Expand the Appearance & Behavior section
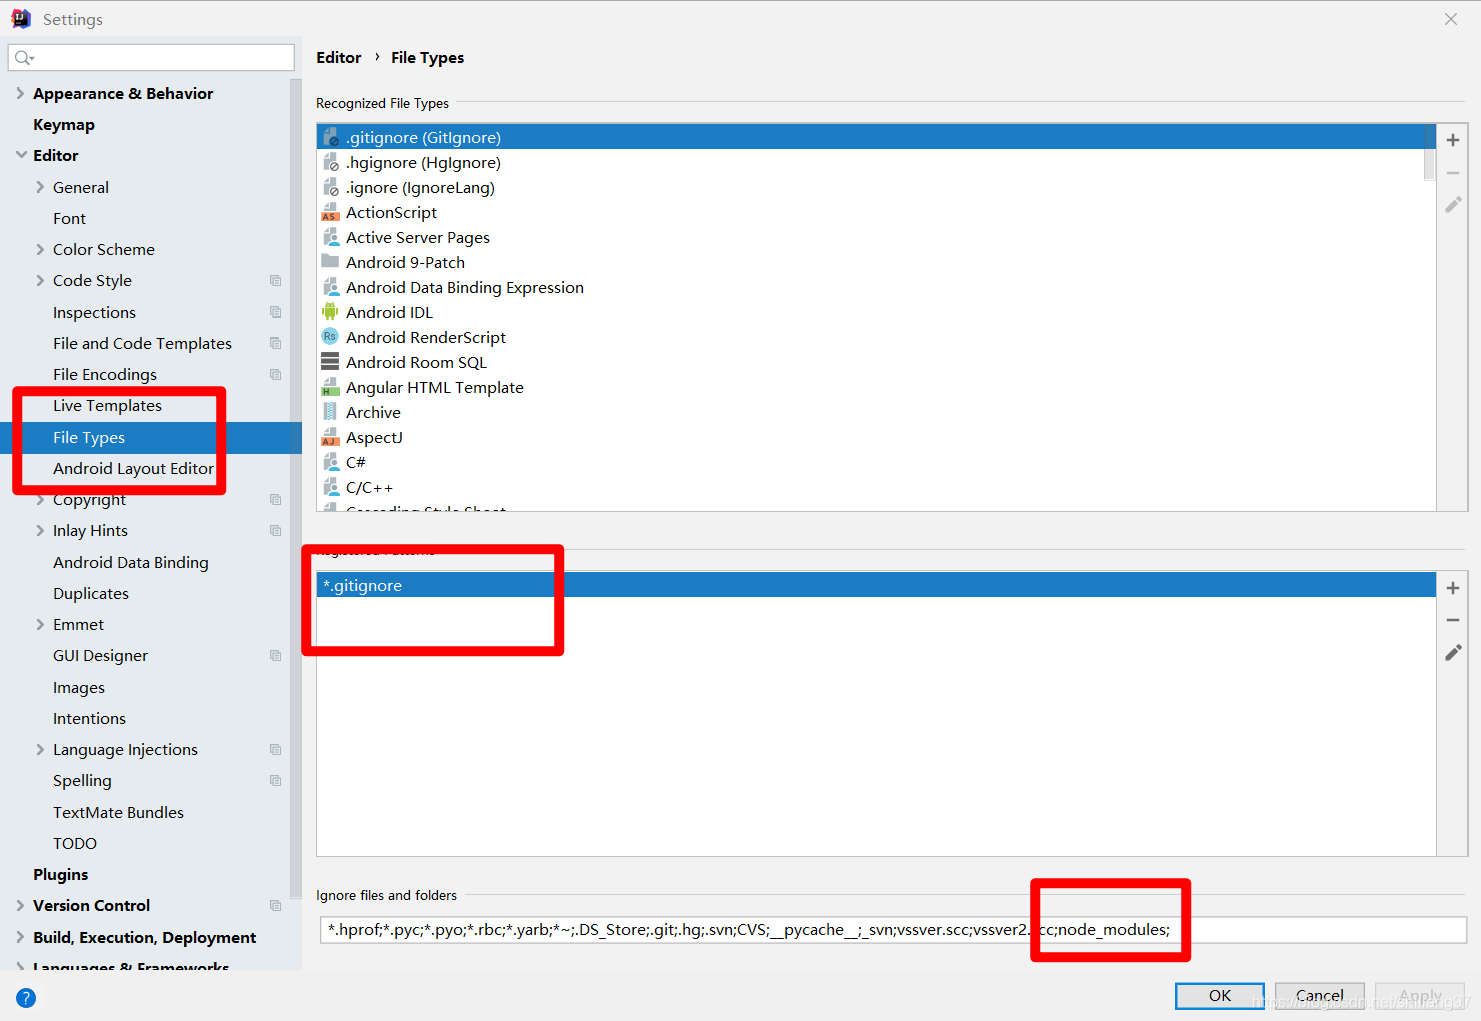Screen dimensions: 1481x1021 click(20, 93)
